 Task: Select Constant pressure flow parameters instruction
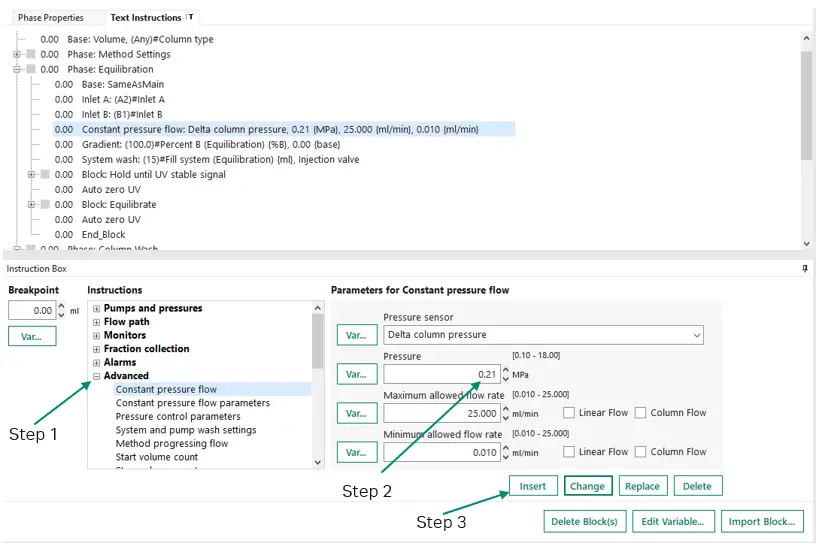pos(192,403)
